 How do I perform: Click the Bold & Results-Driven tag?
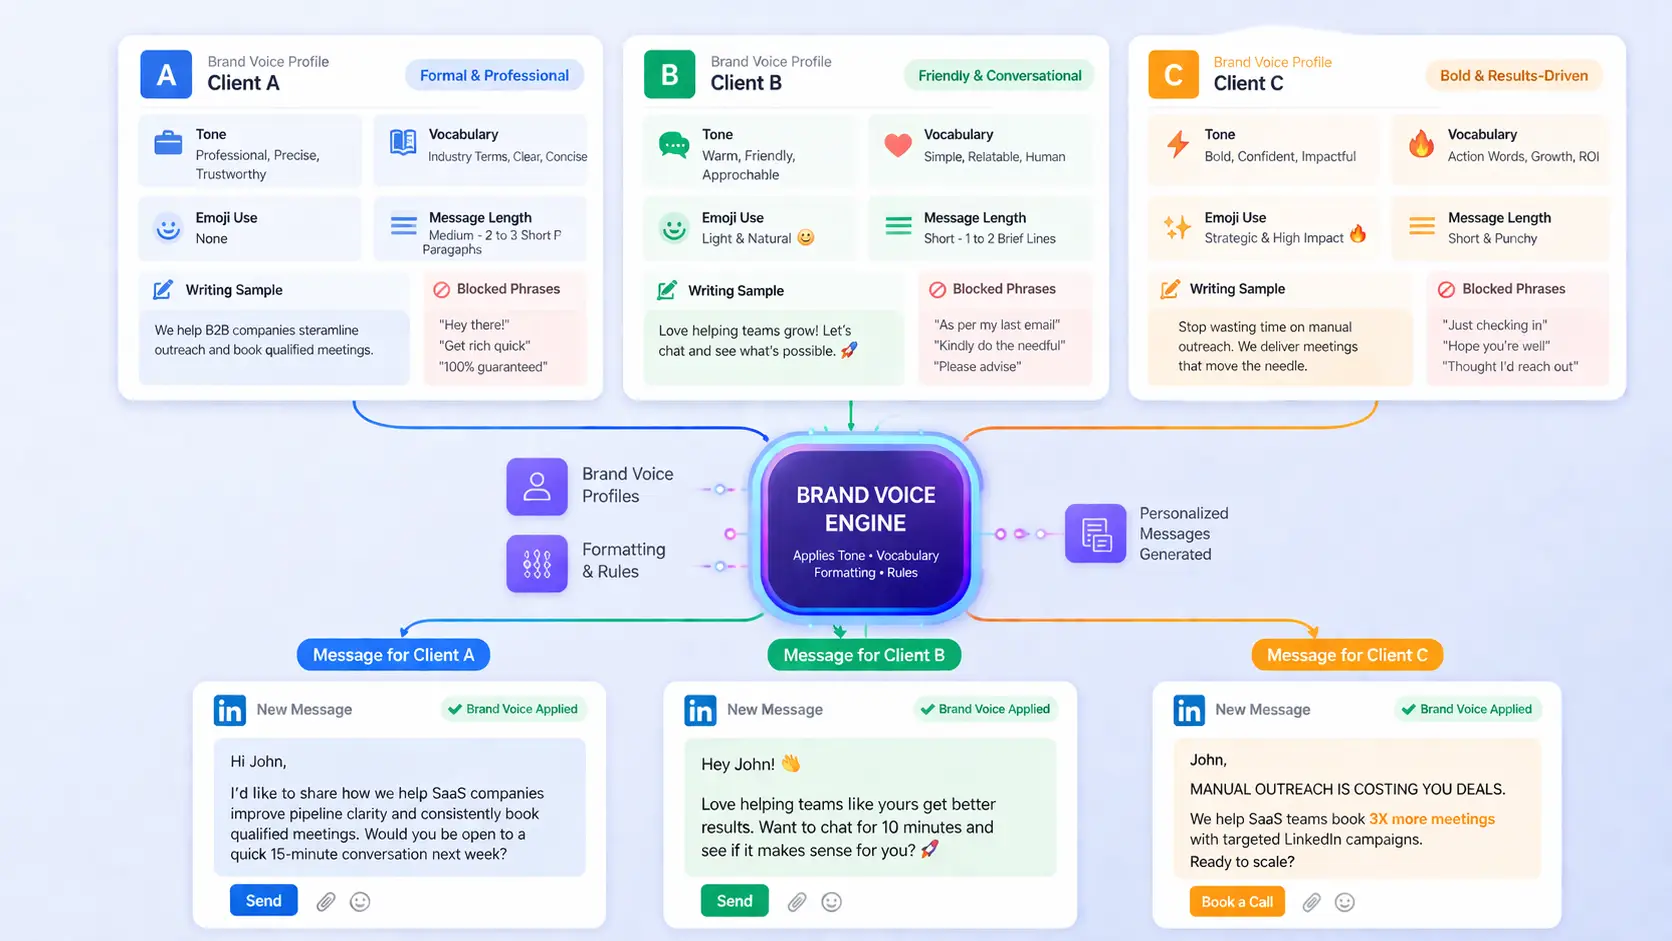(x=1513, y=75)
